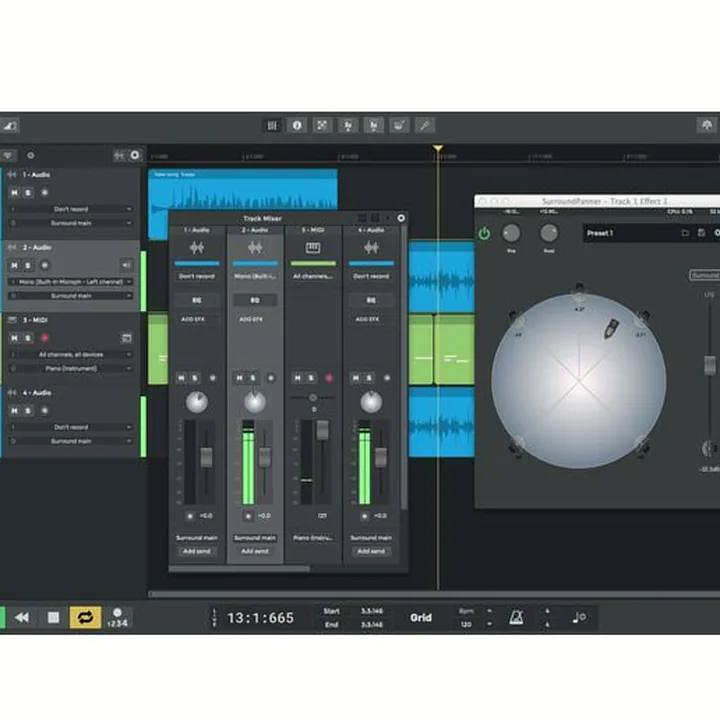
Task: Open Track Mixer settings gear icon
Action: click(401, 218)
